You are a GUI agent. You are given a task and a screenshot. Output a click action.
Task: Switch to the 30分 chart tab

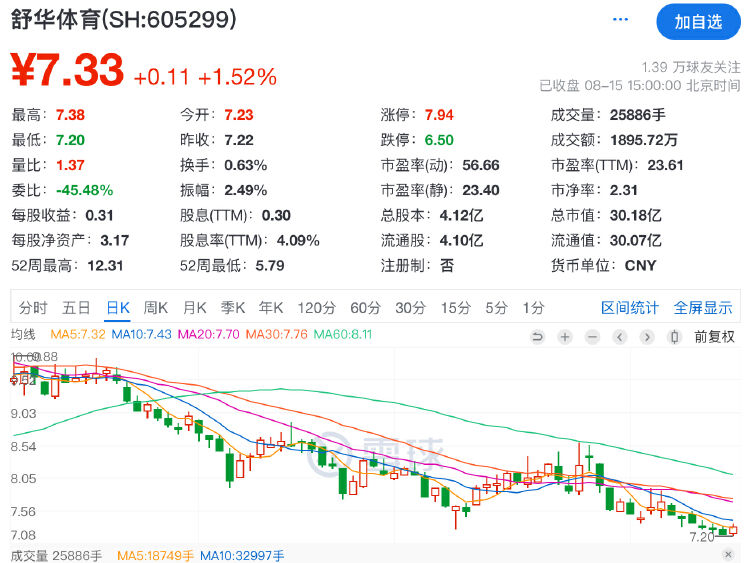(410, 308)
